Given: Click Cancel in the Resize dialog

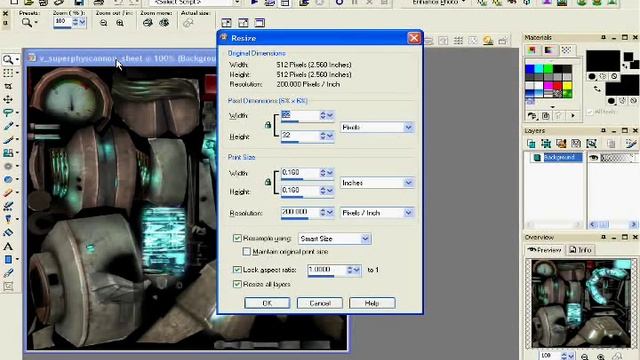Looking at the screenshot, I should coord(320,303).
